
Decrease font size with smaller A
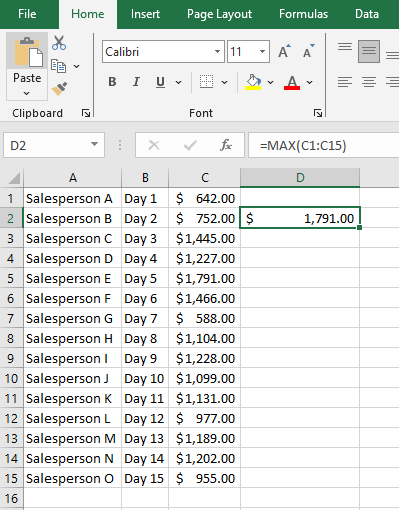coord(308,51)
